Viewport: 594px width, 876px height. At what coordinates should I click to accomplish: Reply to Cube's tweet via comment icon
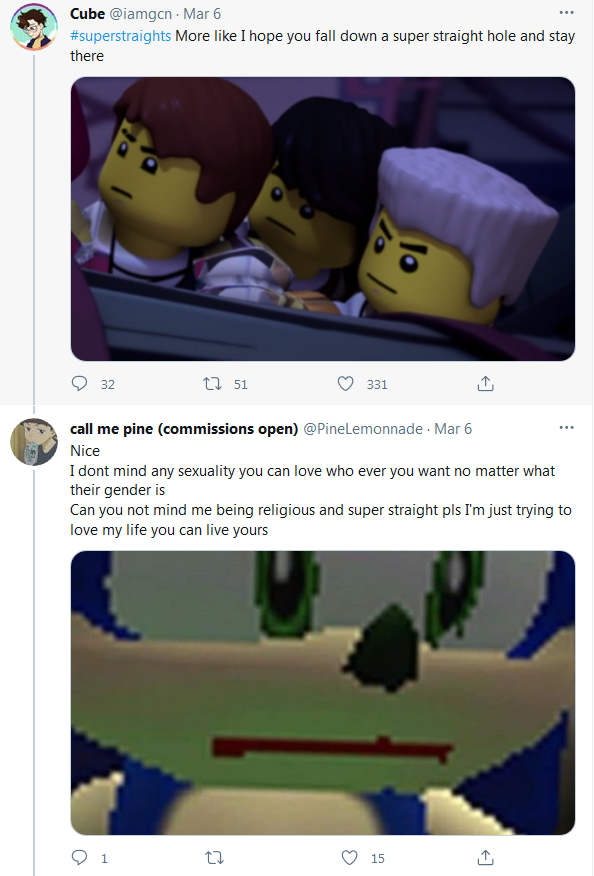(79, 383)
